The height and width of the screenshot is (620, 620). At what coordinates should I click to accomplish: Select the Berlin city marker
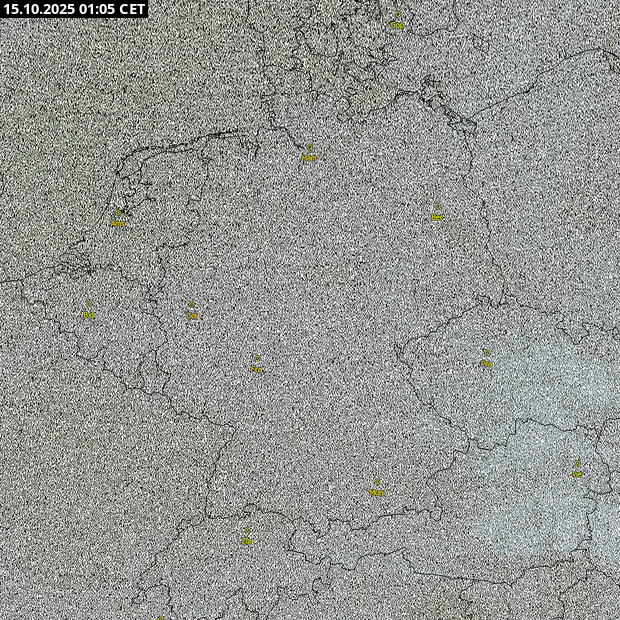point(437,212)
